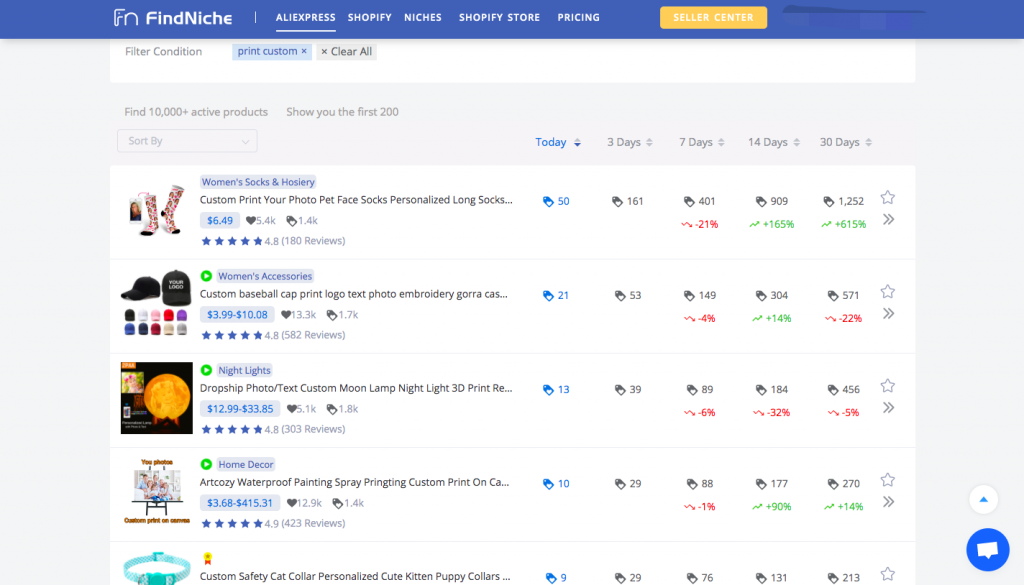Click the award badge on Cat Collar
This screenshot has height=585, width=1024.
pyautogui.click(x=208, y=558)
